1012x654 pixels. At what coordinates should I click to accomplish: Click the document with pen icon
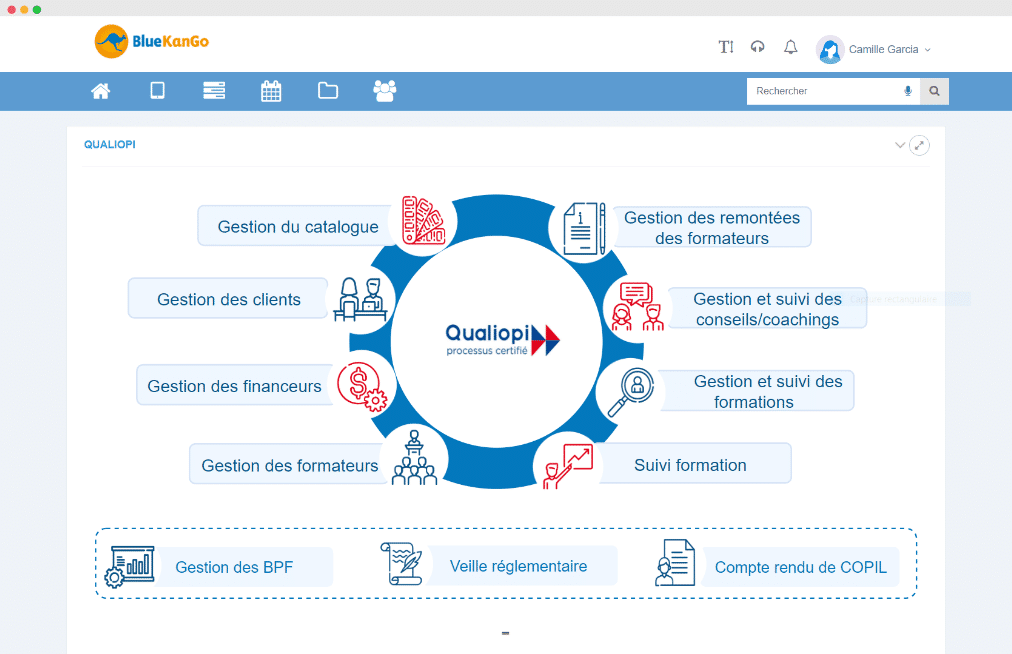pos(585,229)
